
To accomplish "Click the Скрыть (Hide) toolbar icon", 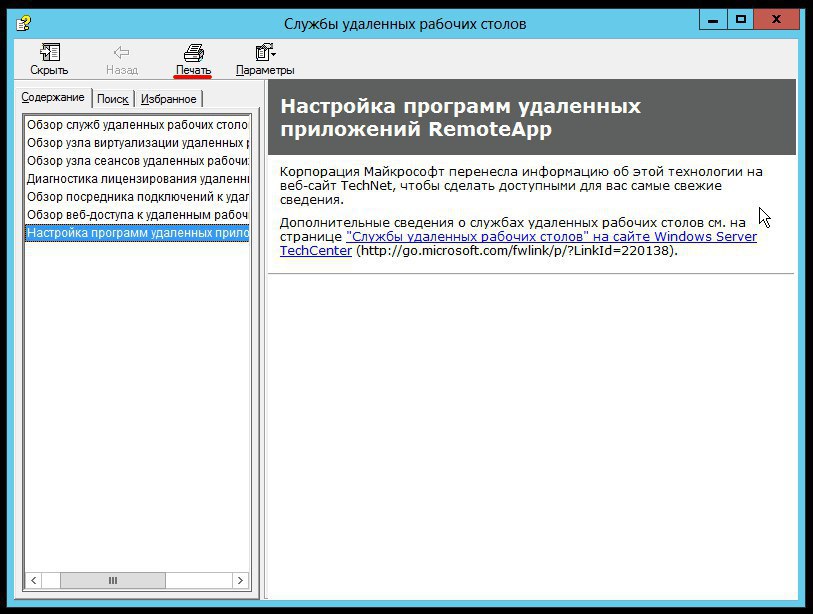I will coord(49,54).
